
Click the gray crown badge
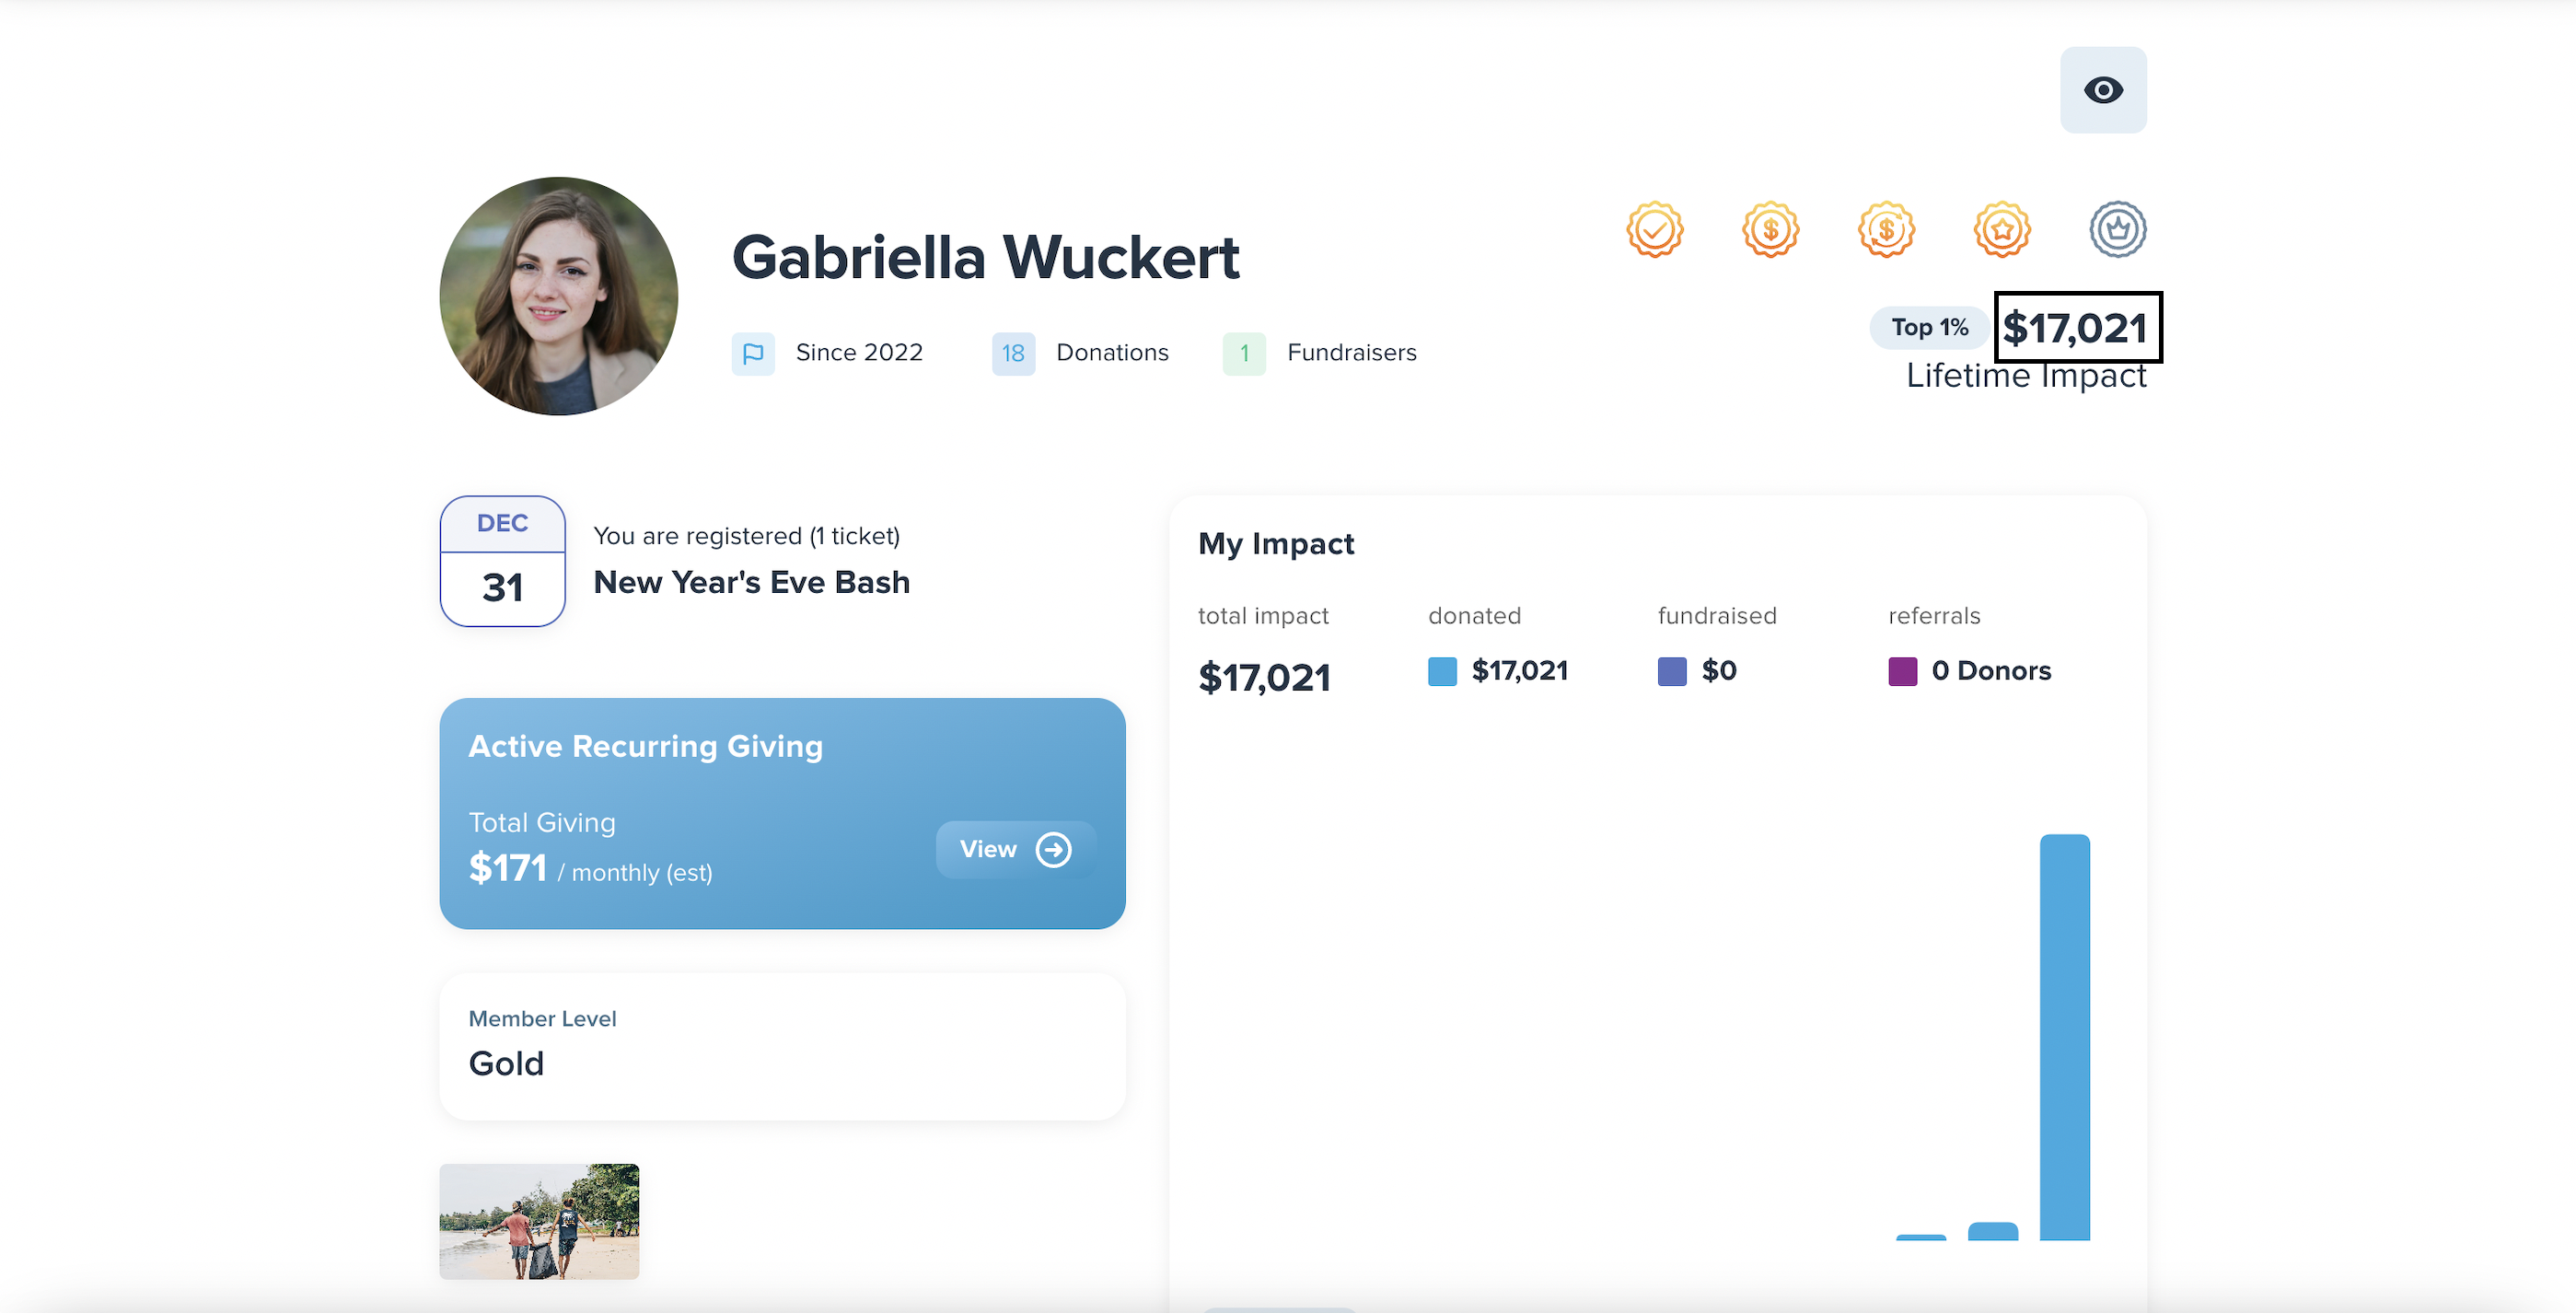2118,230
